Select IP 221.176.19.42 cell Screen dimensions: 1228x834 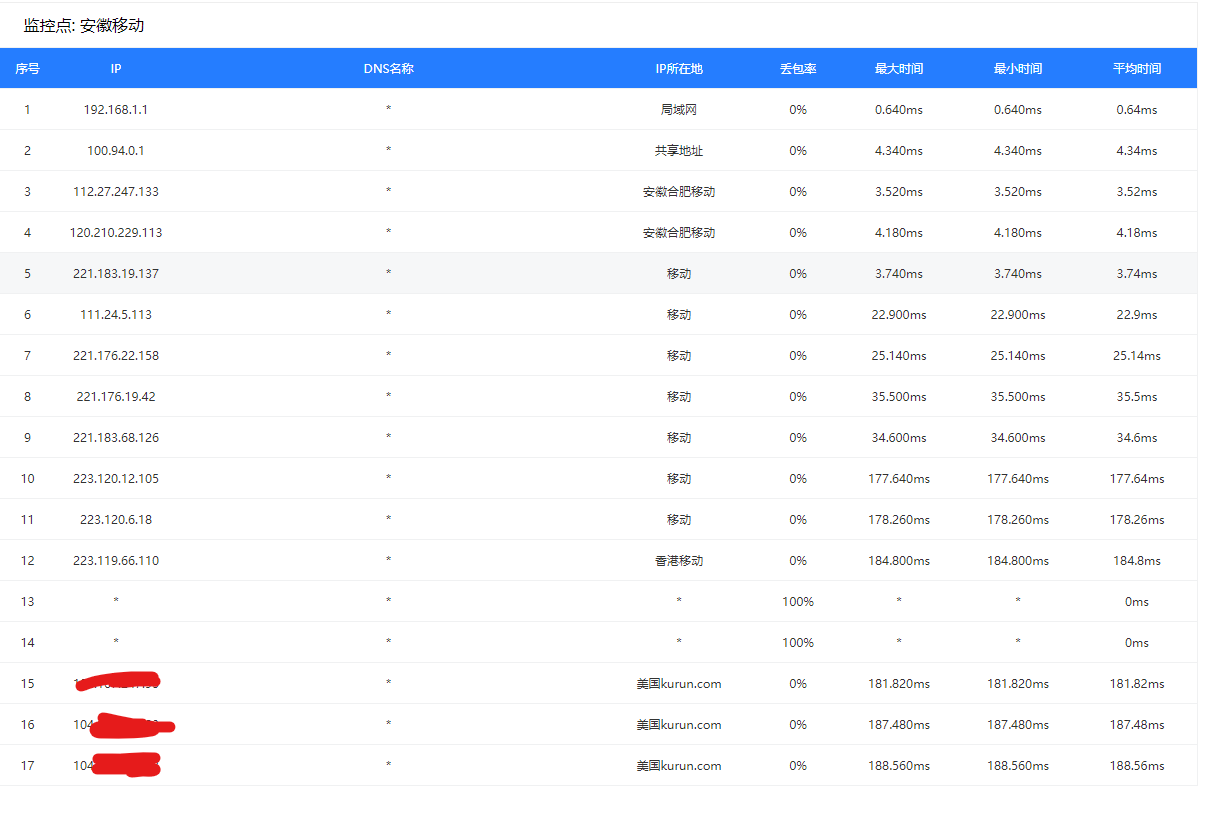(x=116, y=397)
